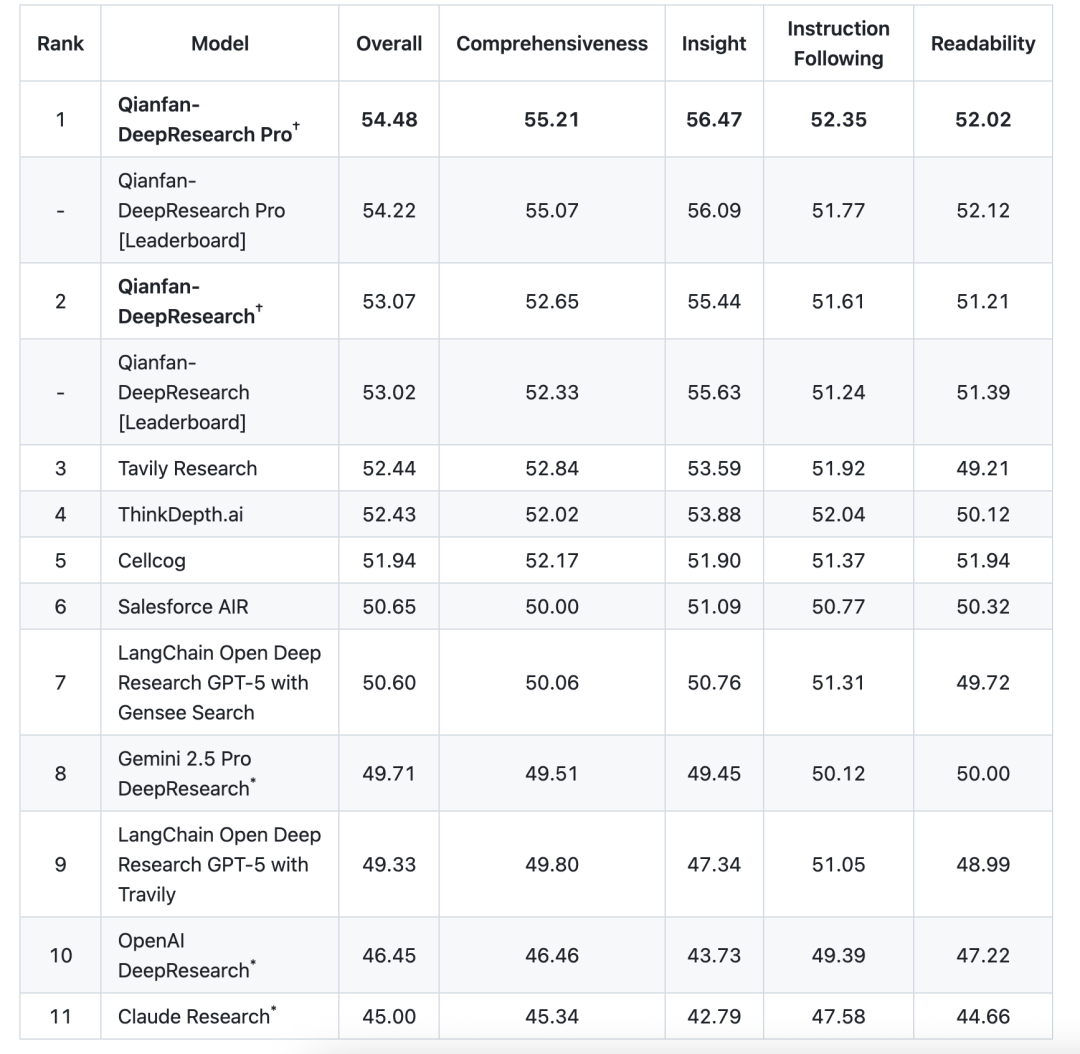Click Claude Research's overall score 45.00
Viewport: 1080px width, 1054px height.
click(389, 1017)
